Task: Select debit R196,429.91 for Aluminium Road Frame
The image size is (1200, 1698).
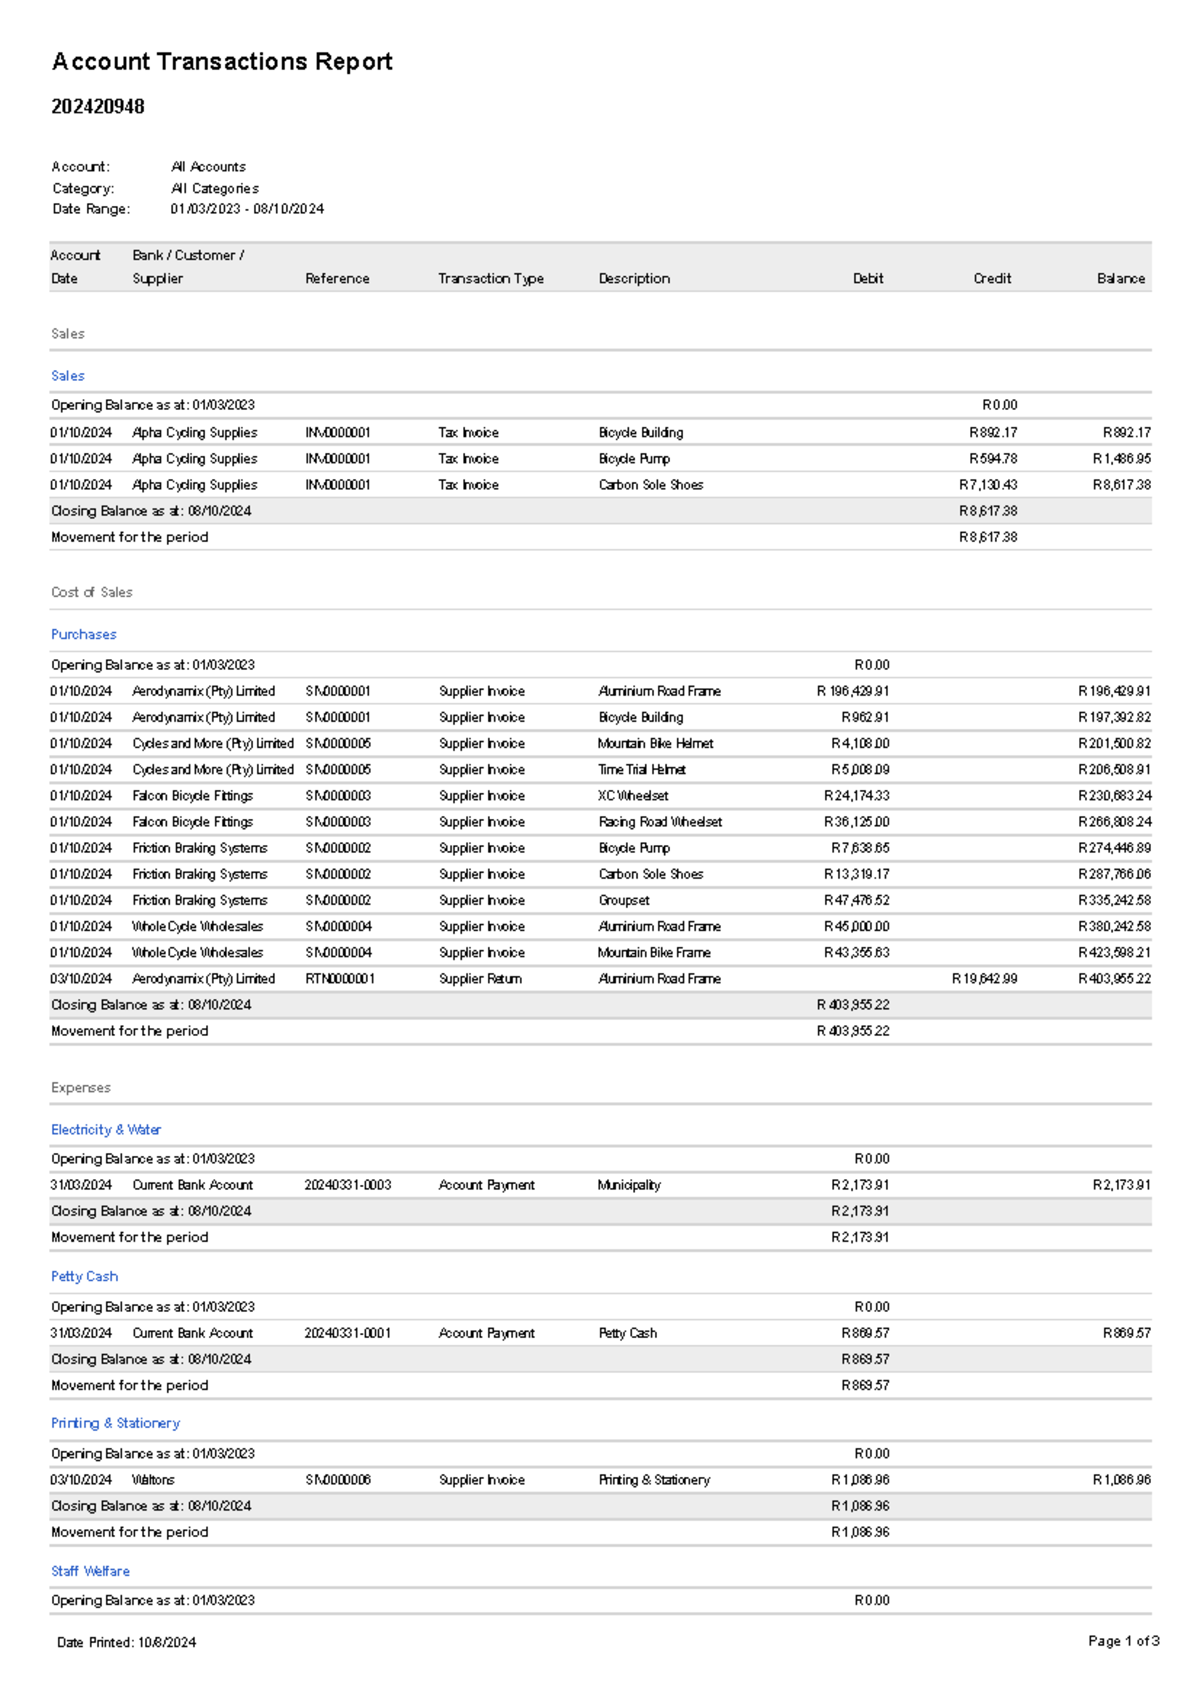Action: tap(853, 691)
